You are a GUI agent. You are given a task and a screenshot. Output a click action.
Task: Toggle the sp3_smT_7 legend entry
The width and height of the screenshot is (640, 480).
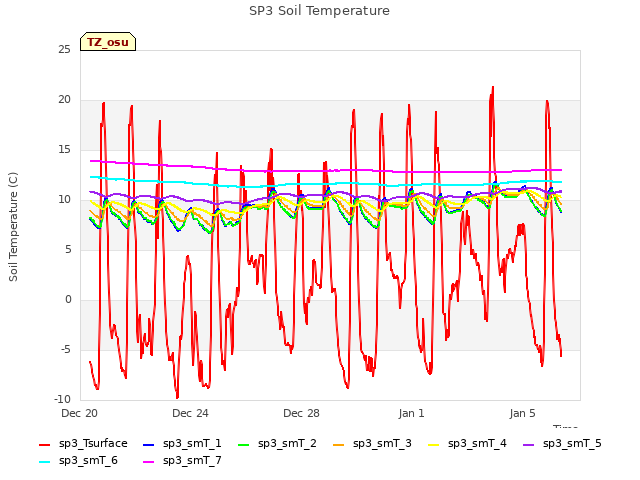182,461
